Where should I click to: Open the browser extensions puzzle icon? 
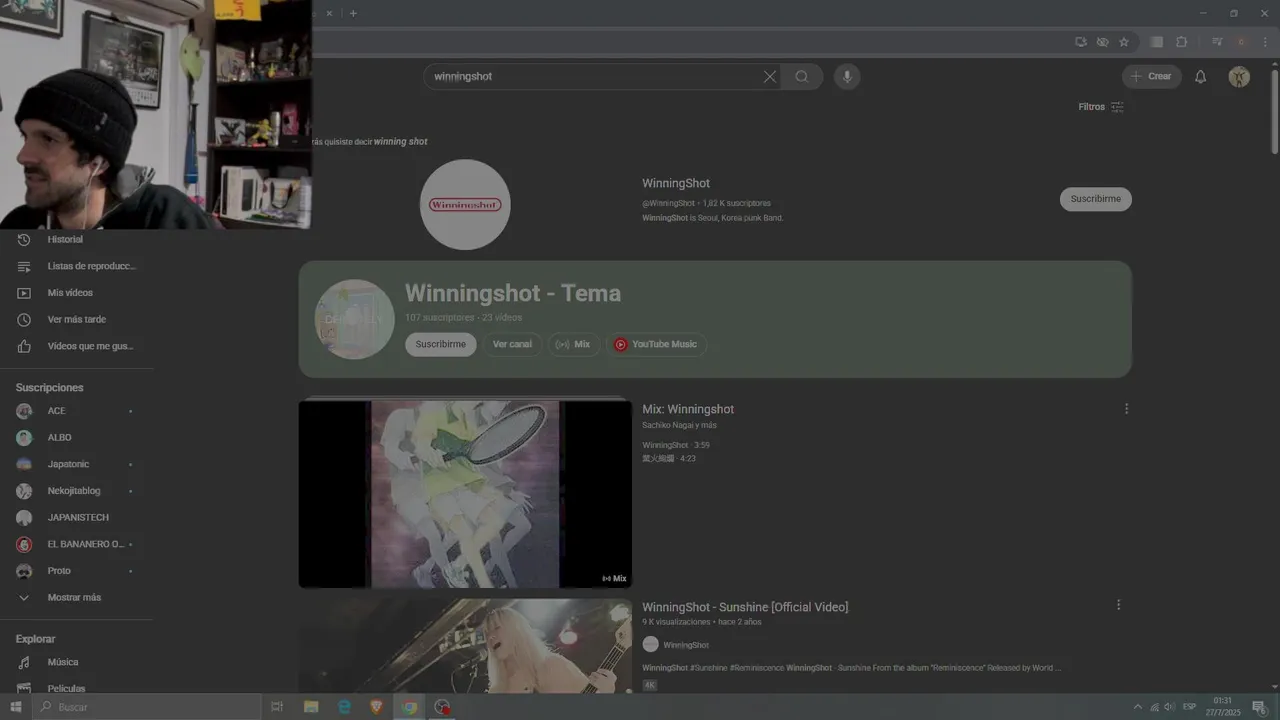click(x=1181, y=42)
